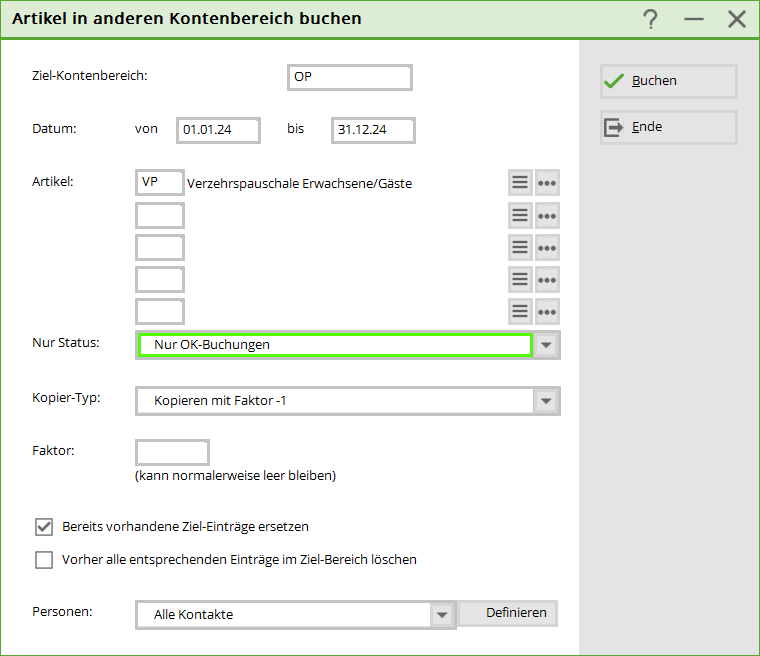Open the Kopier-Typ dropdown
This screenshot has width=760, height=656.
(546, 401)
